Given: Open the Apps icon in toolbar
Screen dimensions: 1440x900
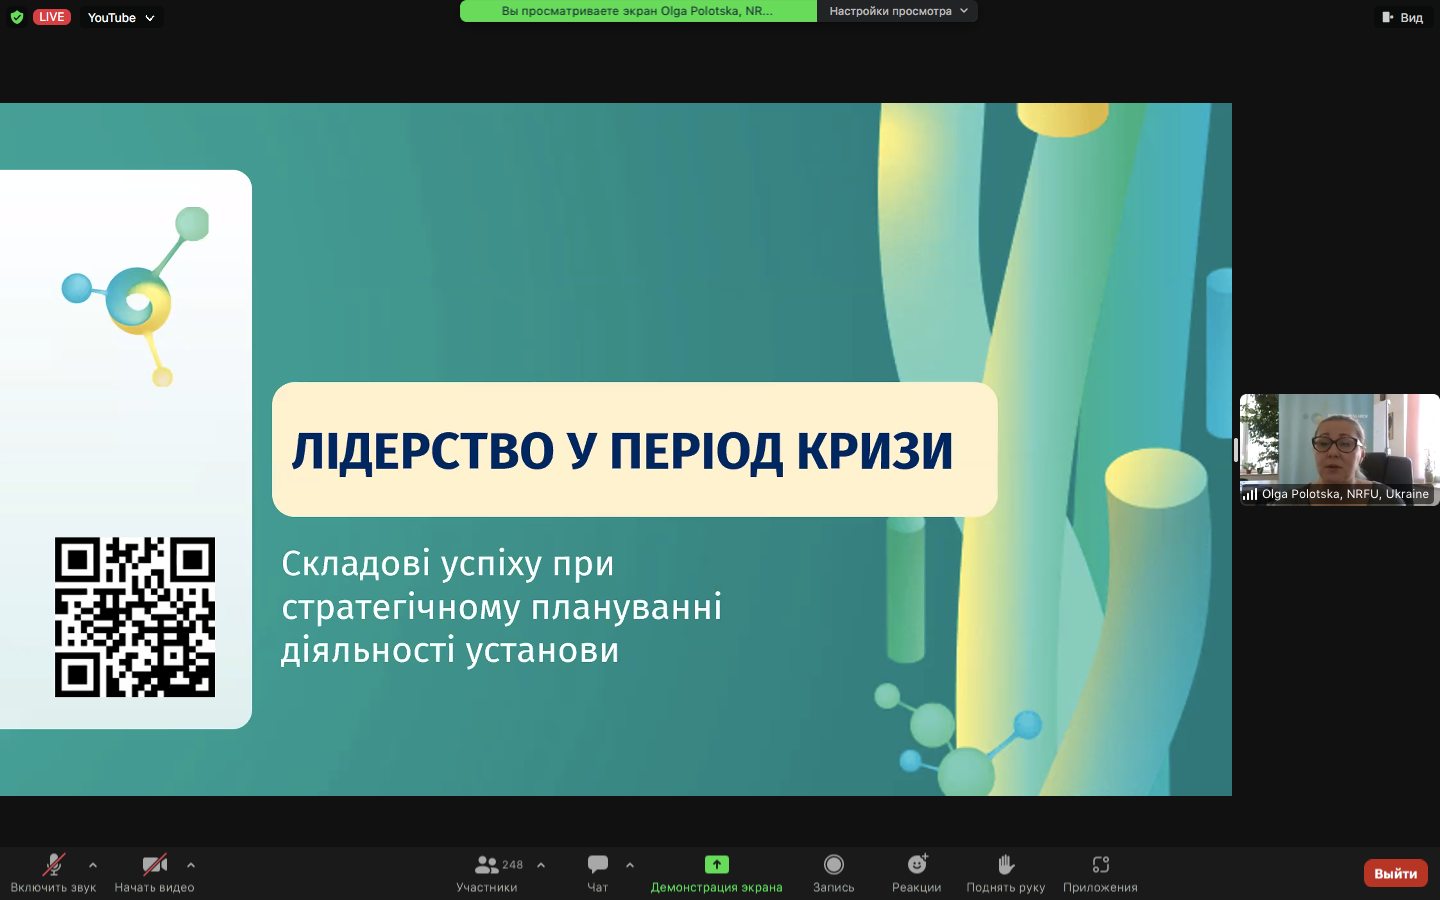Looking at the screenshot, I should pos(1100,865).
